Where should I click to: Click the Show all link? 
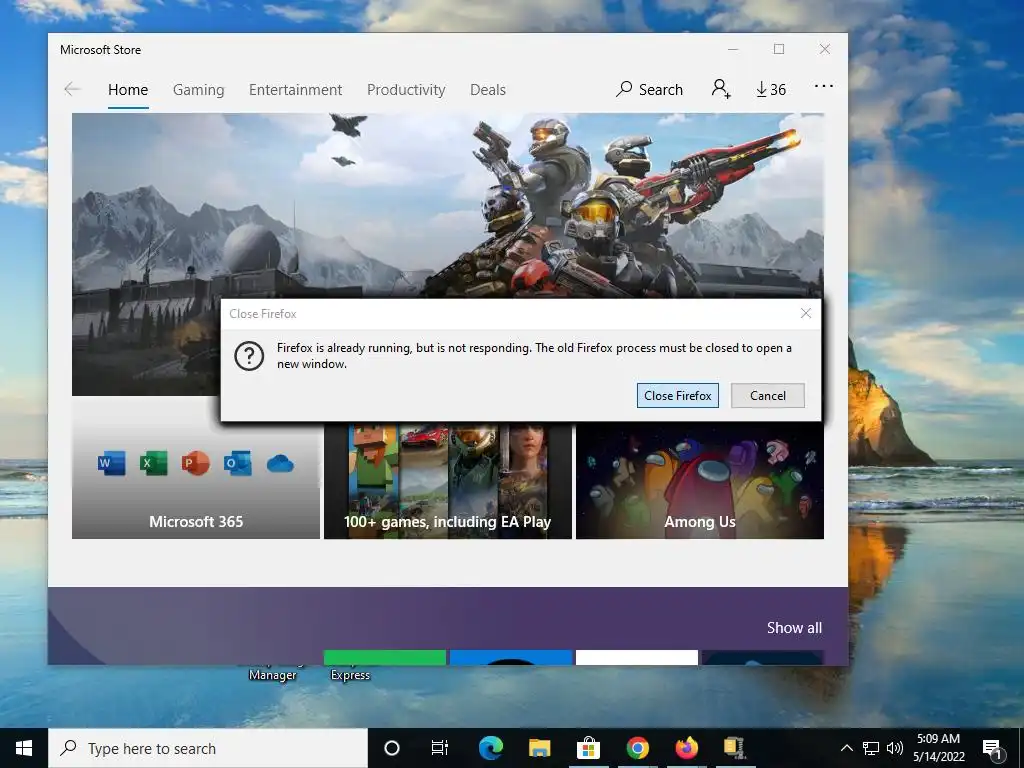pos(794,628)
